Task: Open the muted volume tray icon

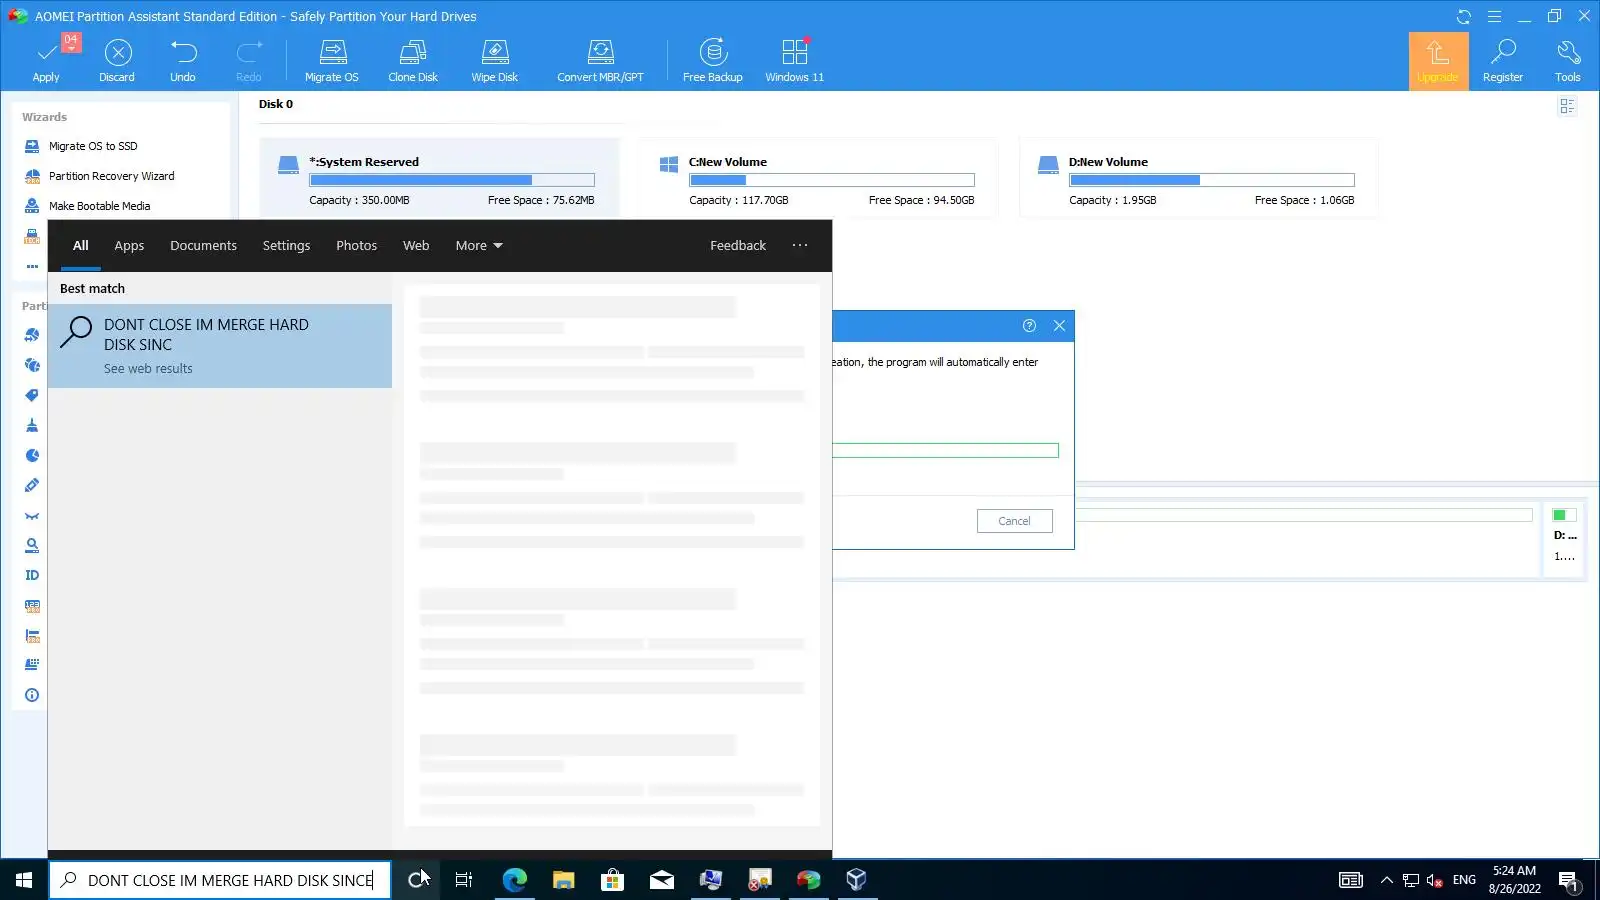Action: [x=1435, y=880]
